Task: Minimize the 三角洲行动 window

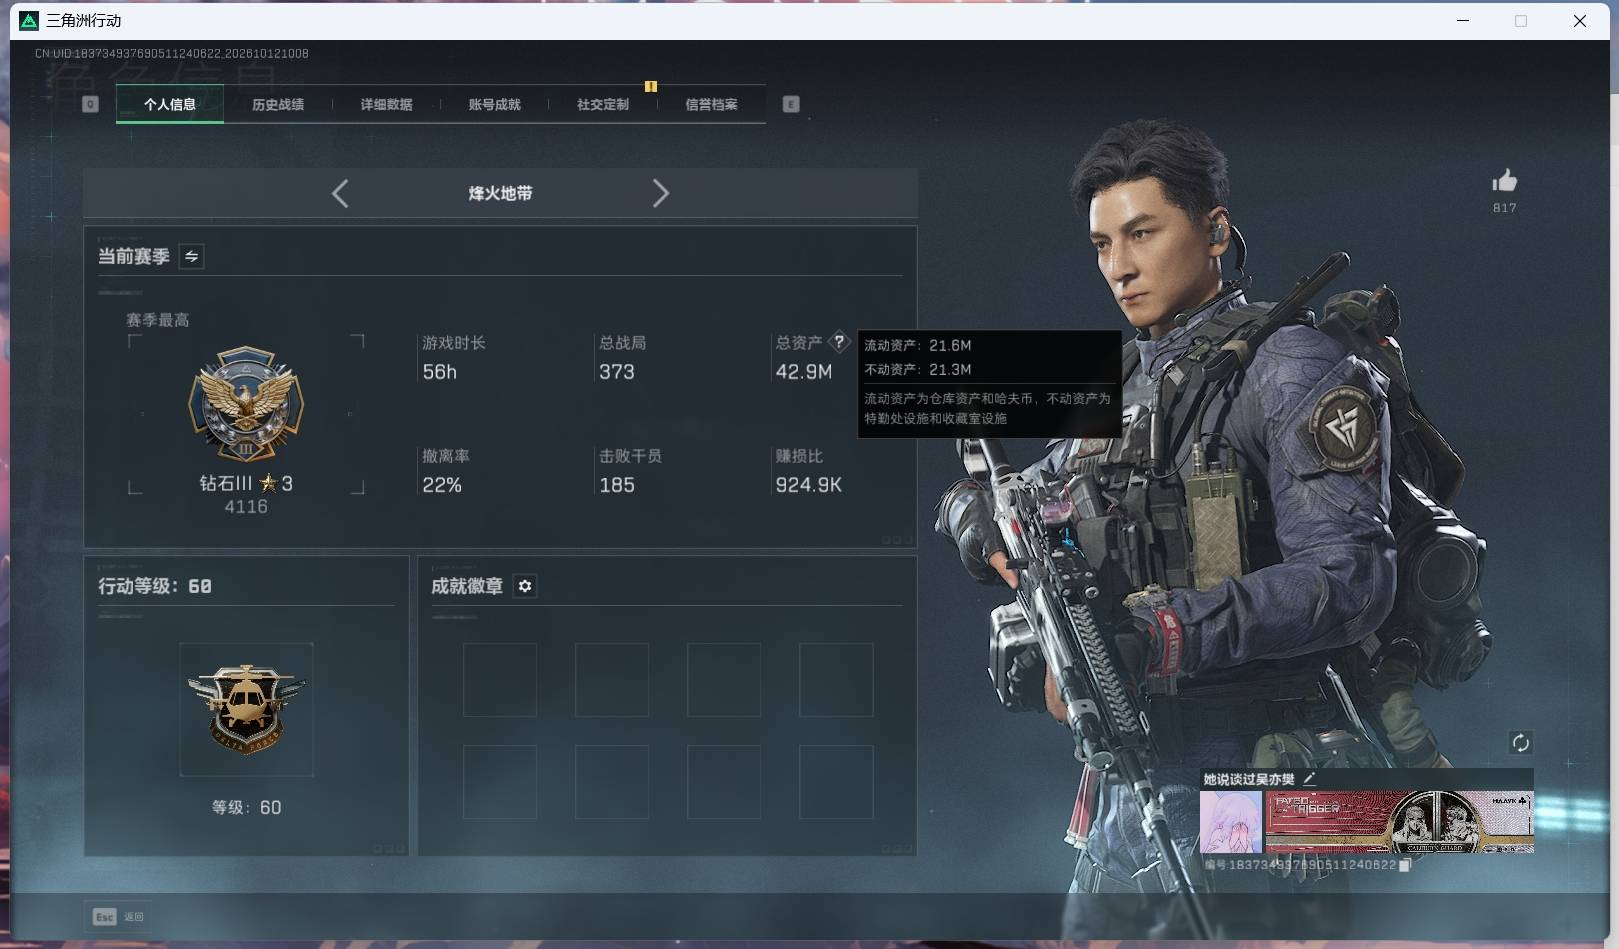Action: pos(1463,21)
